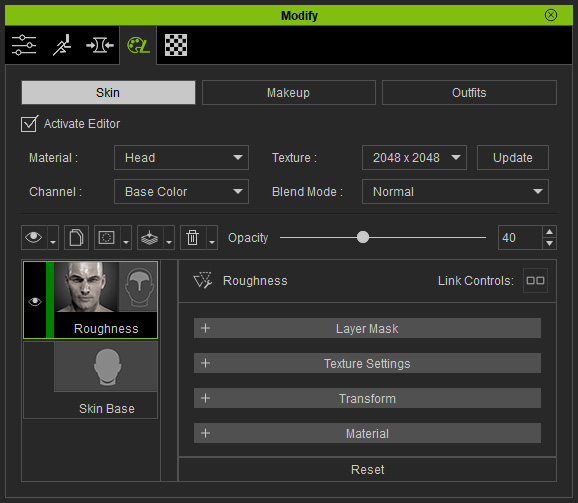Viewport: 578px width, 503px height.
Task: Click the Opacity value field showing 40
Action: (520, 238)
